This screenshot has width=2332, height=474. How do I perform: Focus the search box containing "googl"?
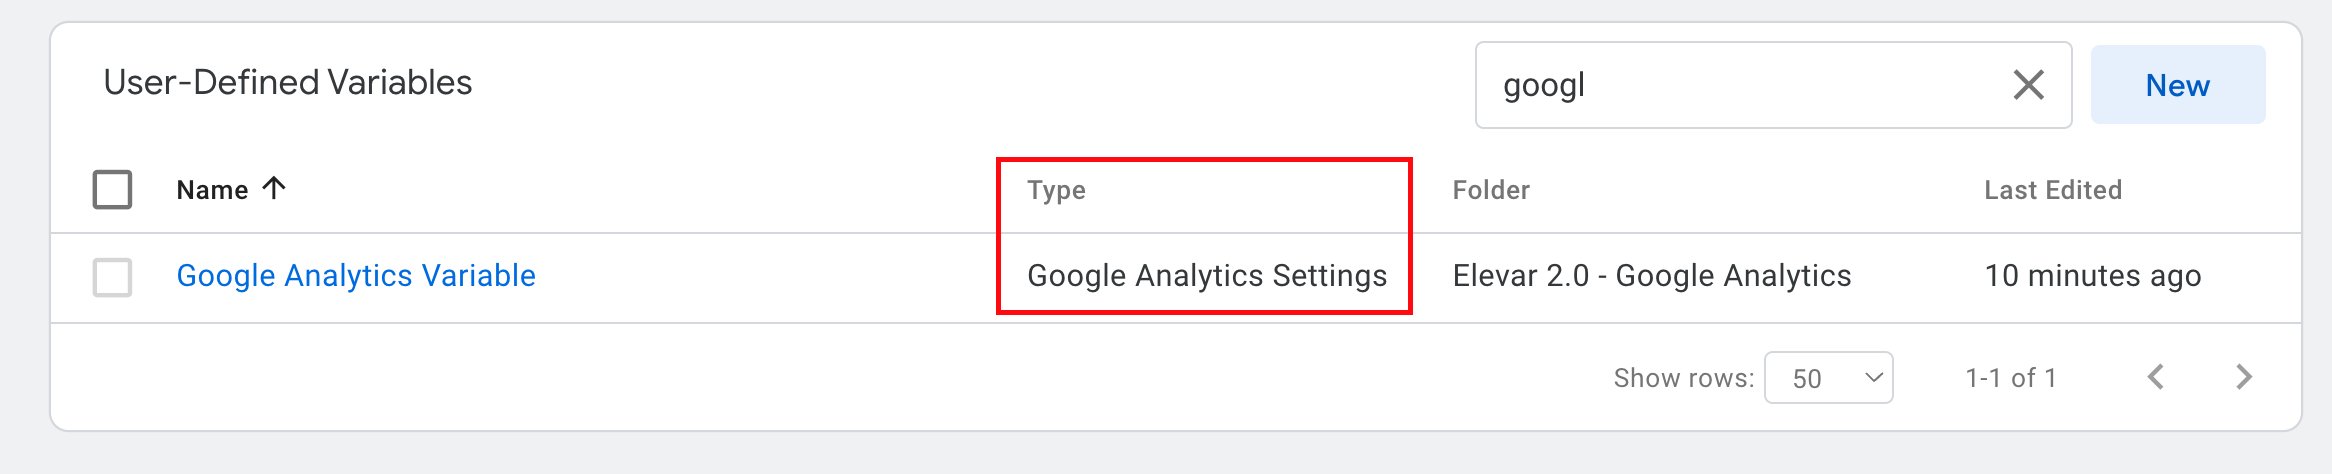pos(1740,85)
